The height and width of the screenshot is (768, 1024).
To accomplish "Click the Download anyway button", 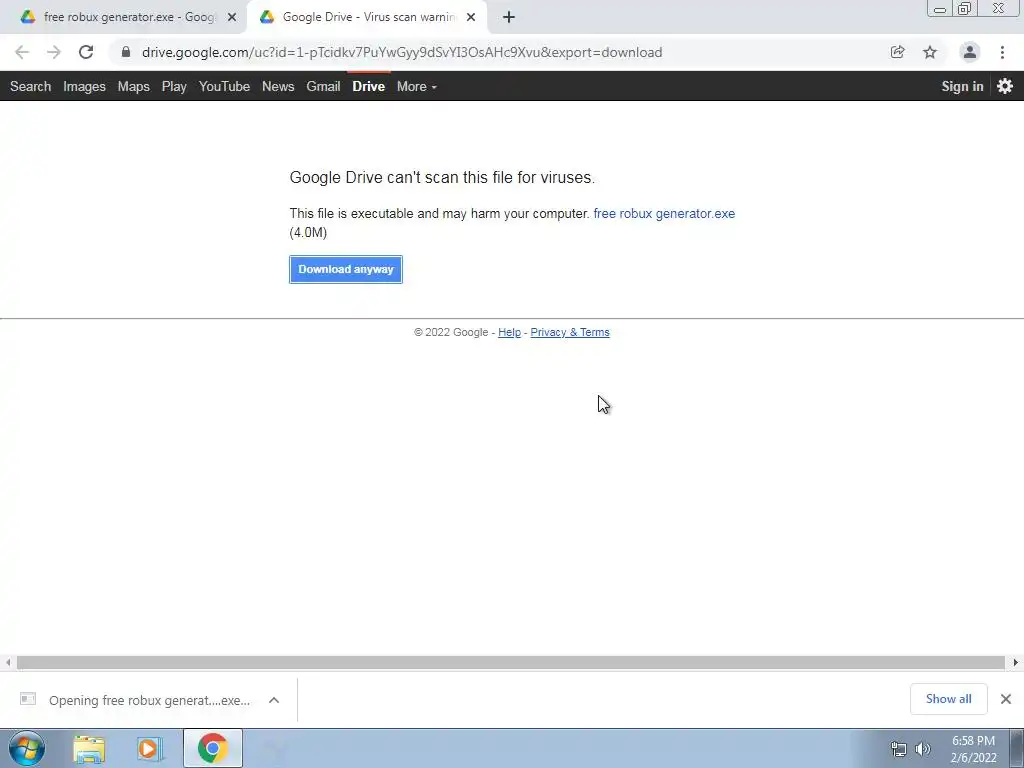I will (x=345, y=269).
